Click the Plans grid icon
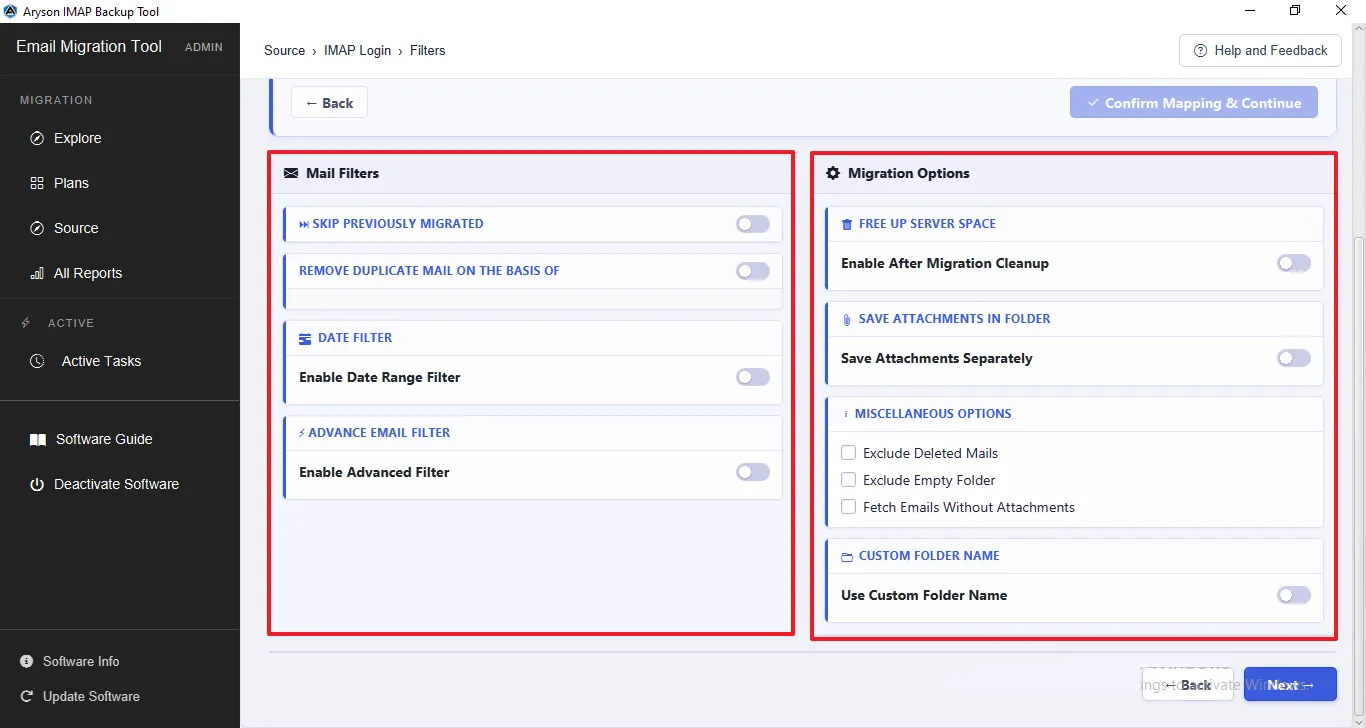 tap(37, 183)
